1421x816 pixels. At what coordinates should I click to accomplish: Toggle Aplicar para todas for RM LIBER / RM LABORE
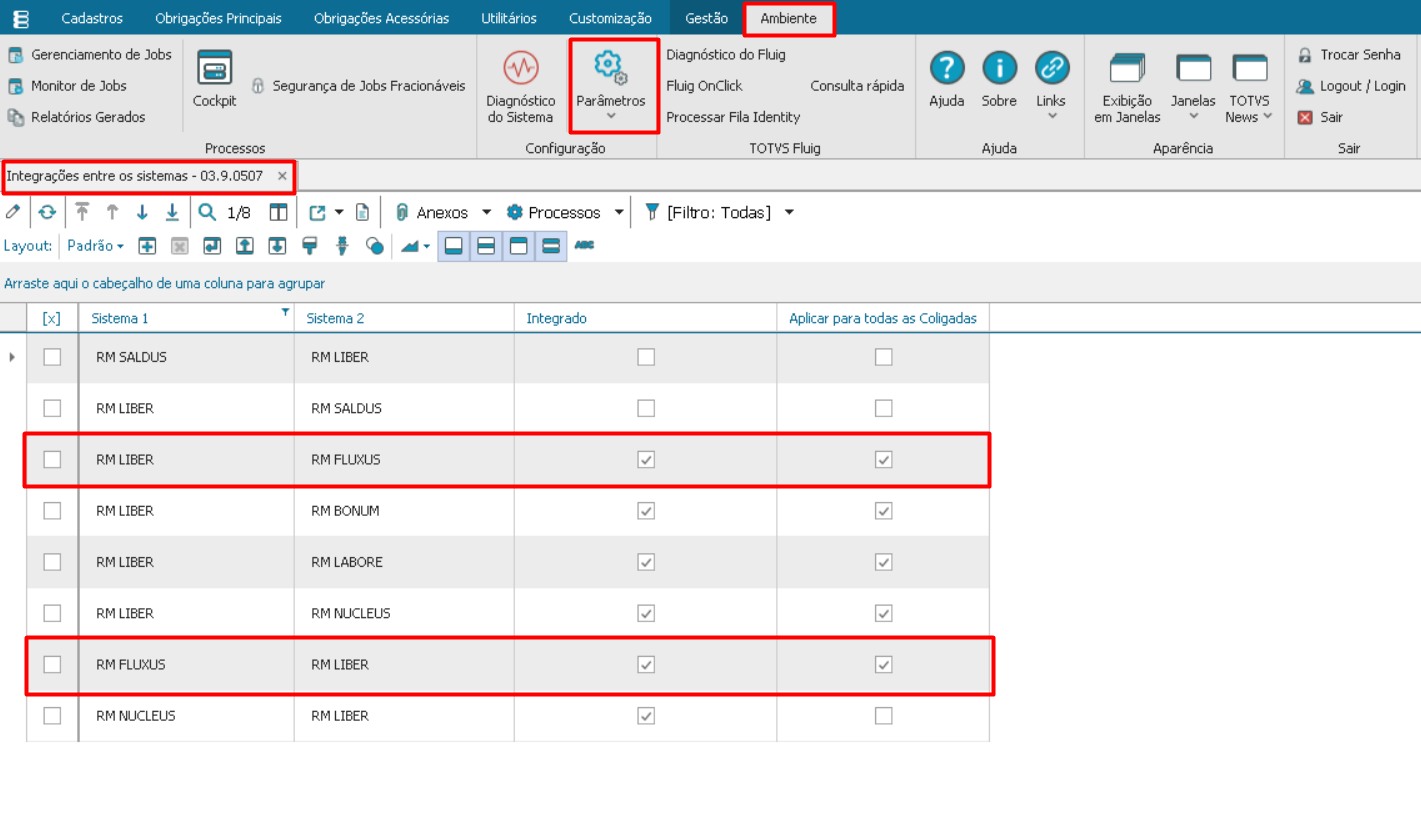[883, 562]
